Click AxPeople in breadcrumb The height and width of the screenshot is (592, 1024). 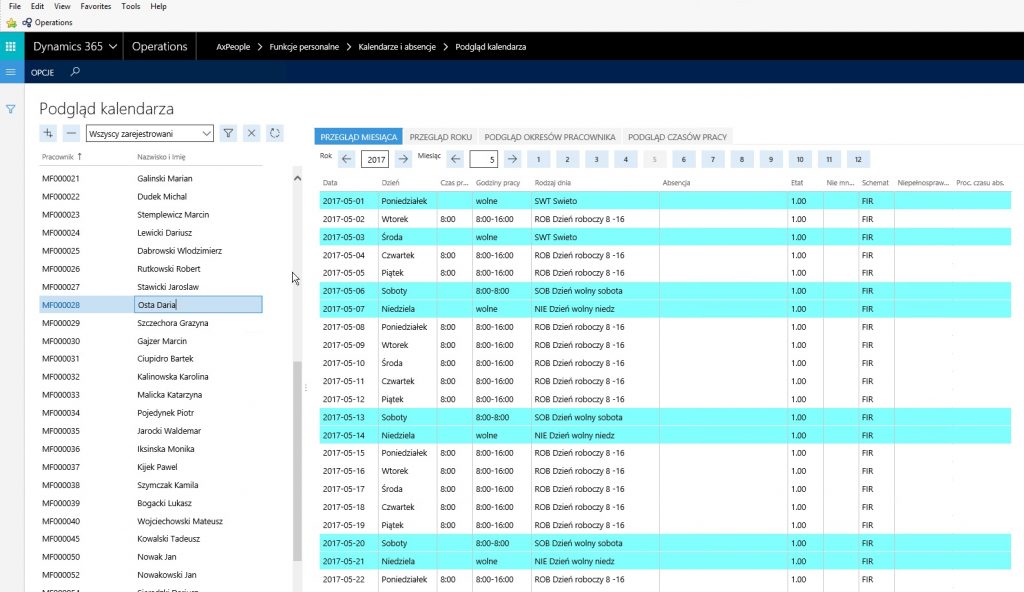tap(233, 46)
